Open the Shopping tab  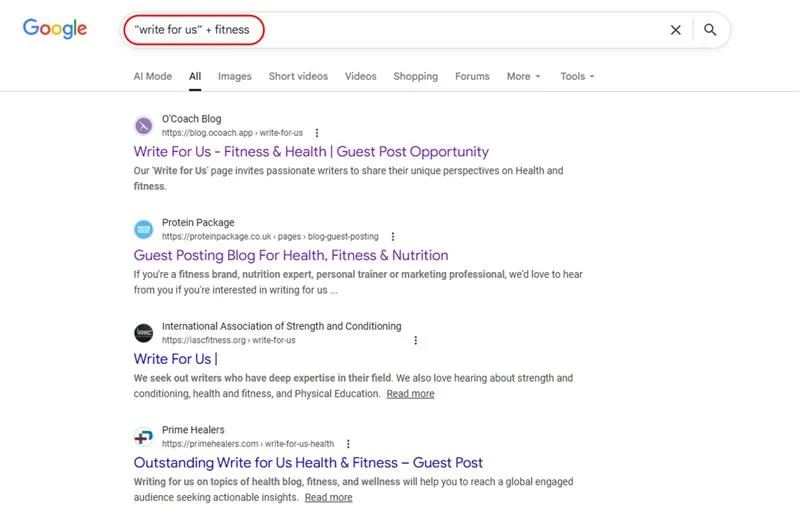(416, 76)
